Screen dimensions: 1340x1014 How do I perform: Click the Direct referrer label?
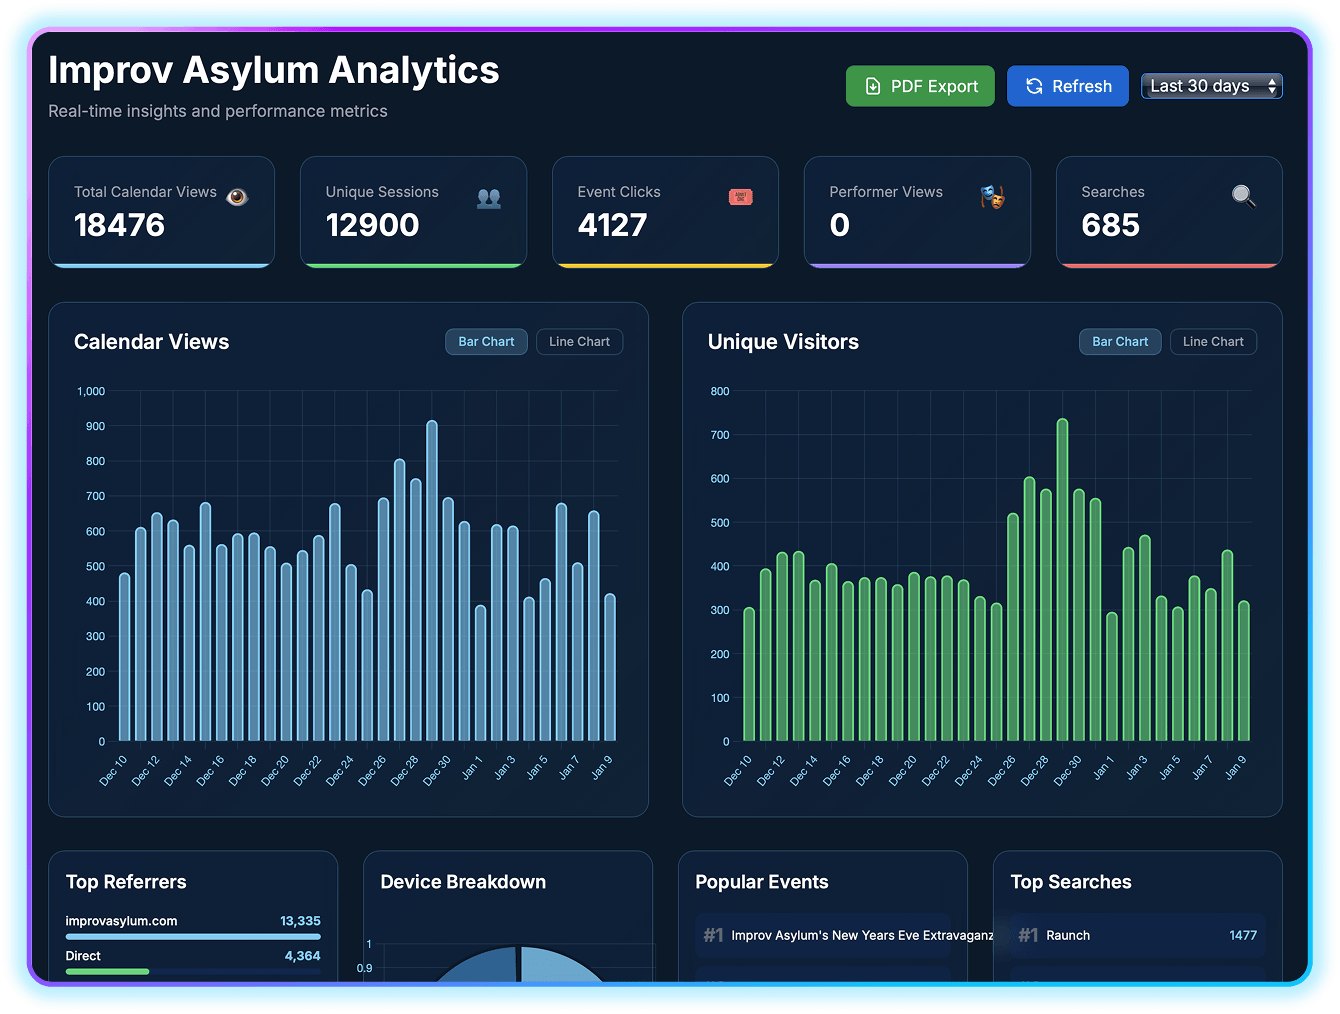[x=83, y=956]
